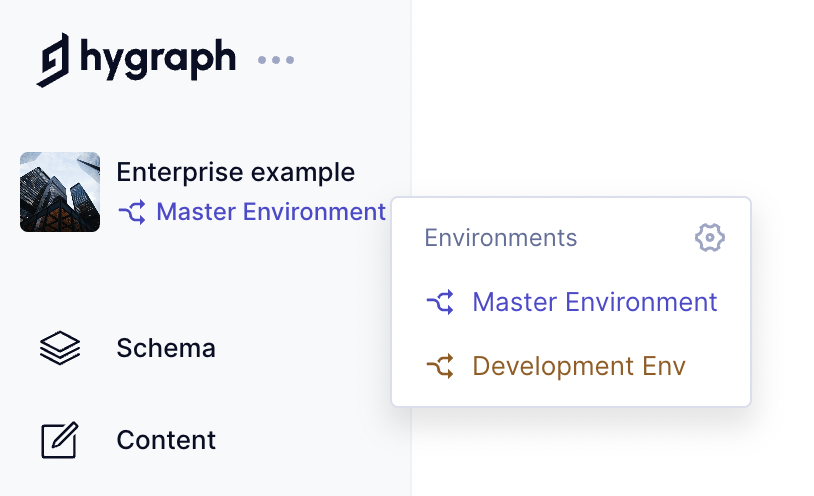Click the Enterprise example project thumbnail

click(60, 192)
